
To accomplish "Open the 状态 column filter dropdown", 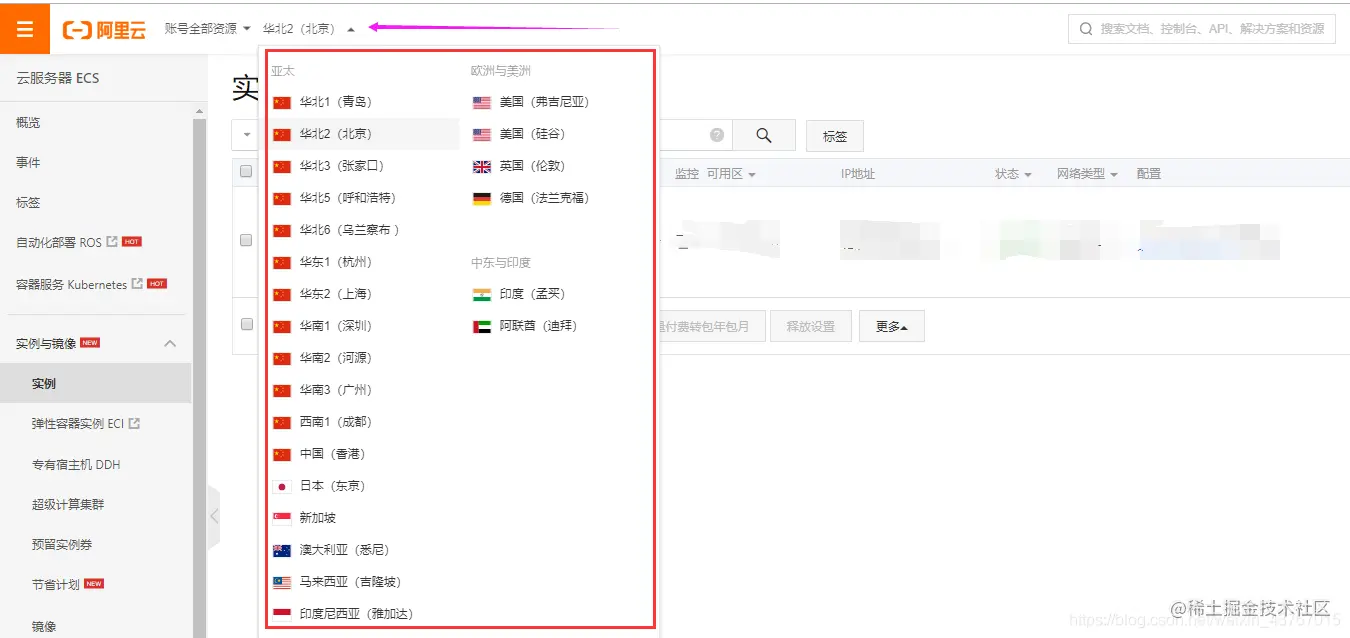I will [x=1013, y=174].
